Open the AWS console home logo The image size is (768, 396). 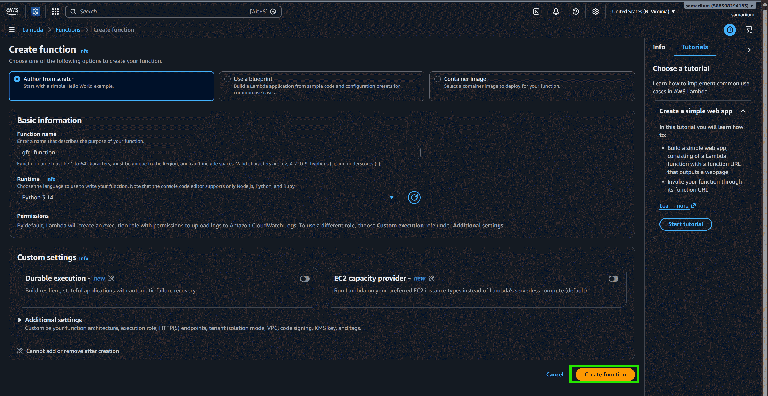[x=12, y=11]
